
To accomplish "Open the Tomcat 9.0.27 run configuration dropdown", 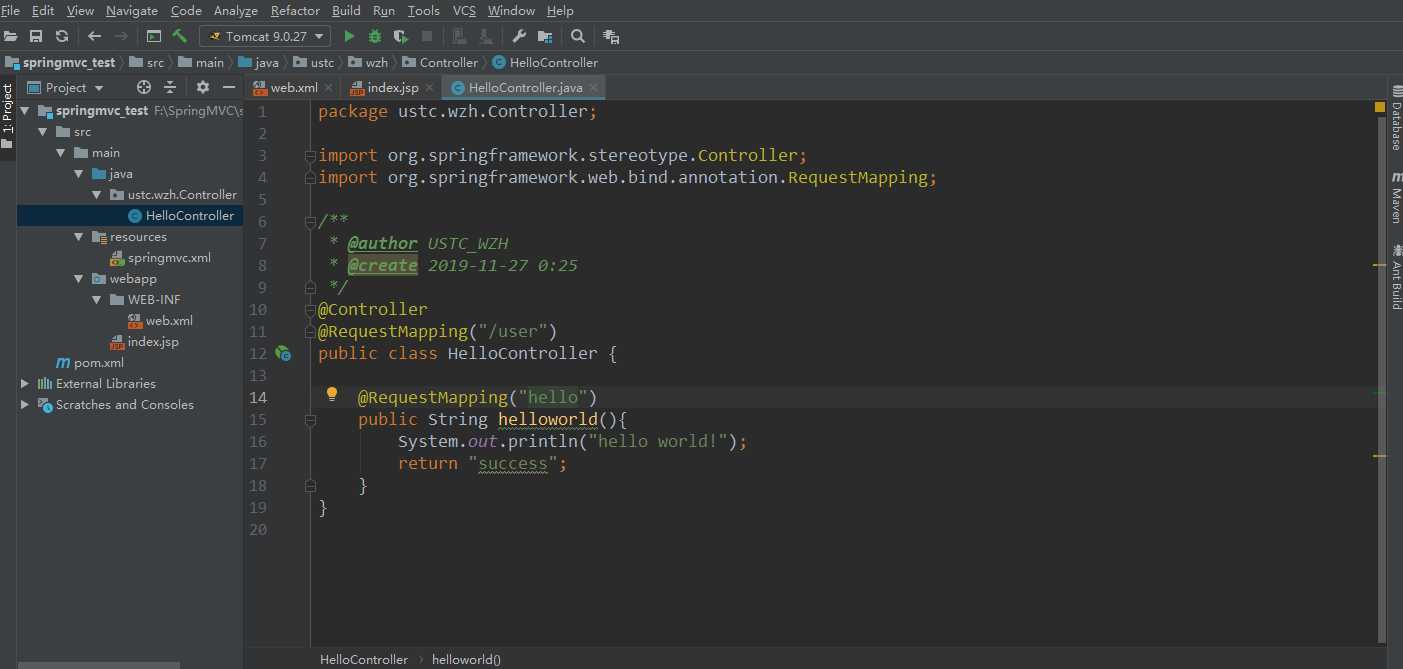I will tap(265, 36).
